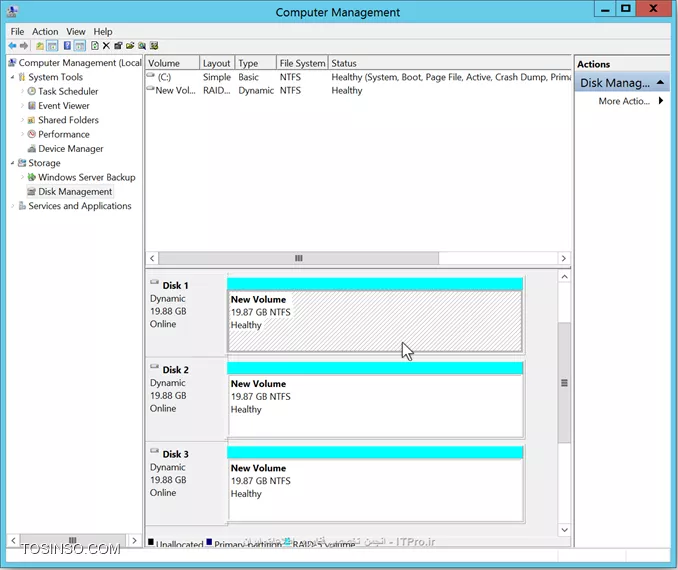This screenshot has height=570, width=678.
Task: Click the Disk 1 drive icon
Action: pyautogui.click(x=154, y=282)
